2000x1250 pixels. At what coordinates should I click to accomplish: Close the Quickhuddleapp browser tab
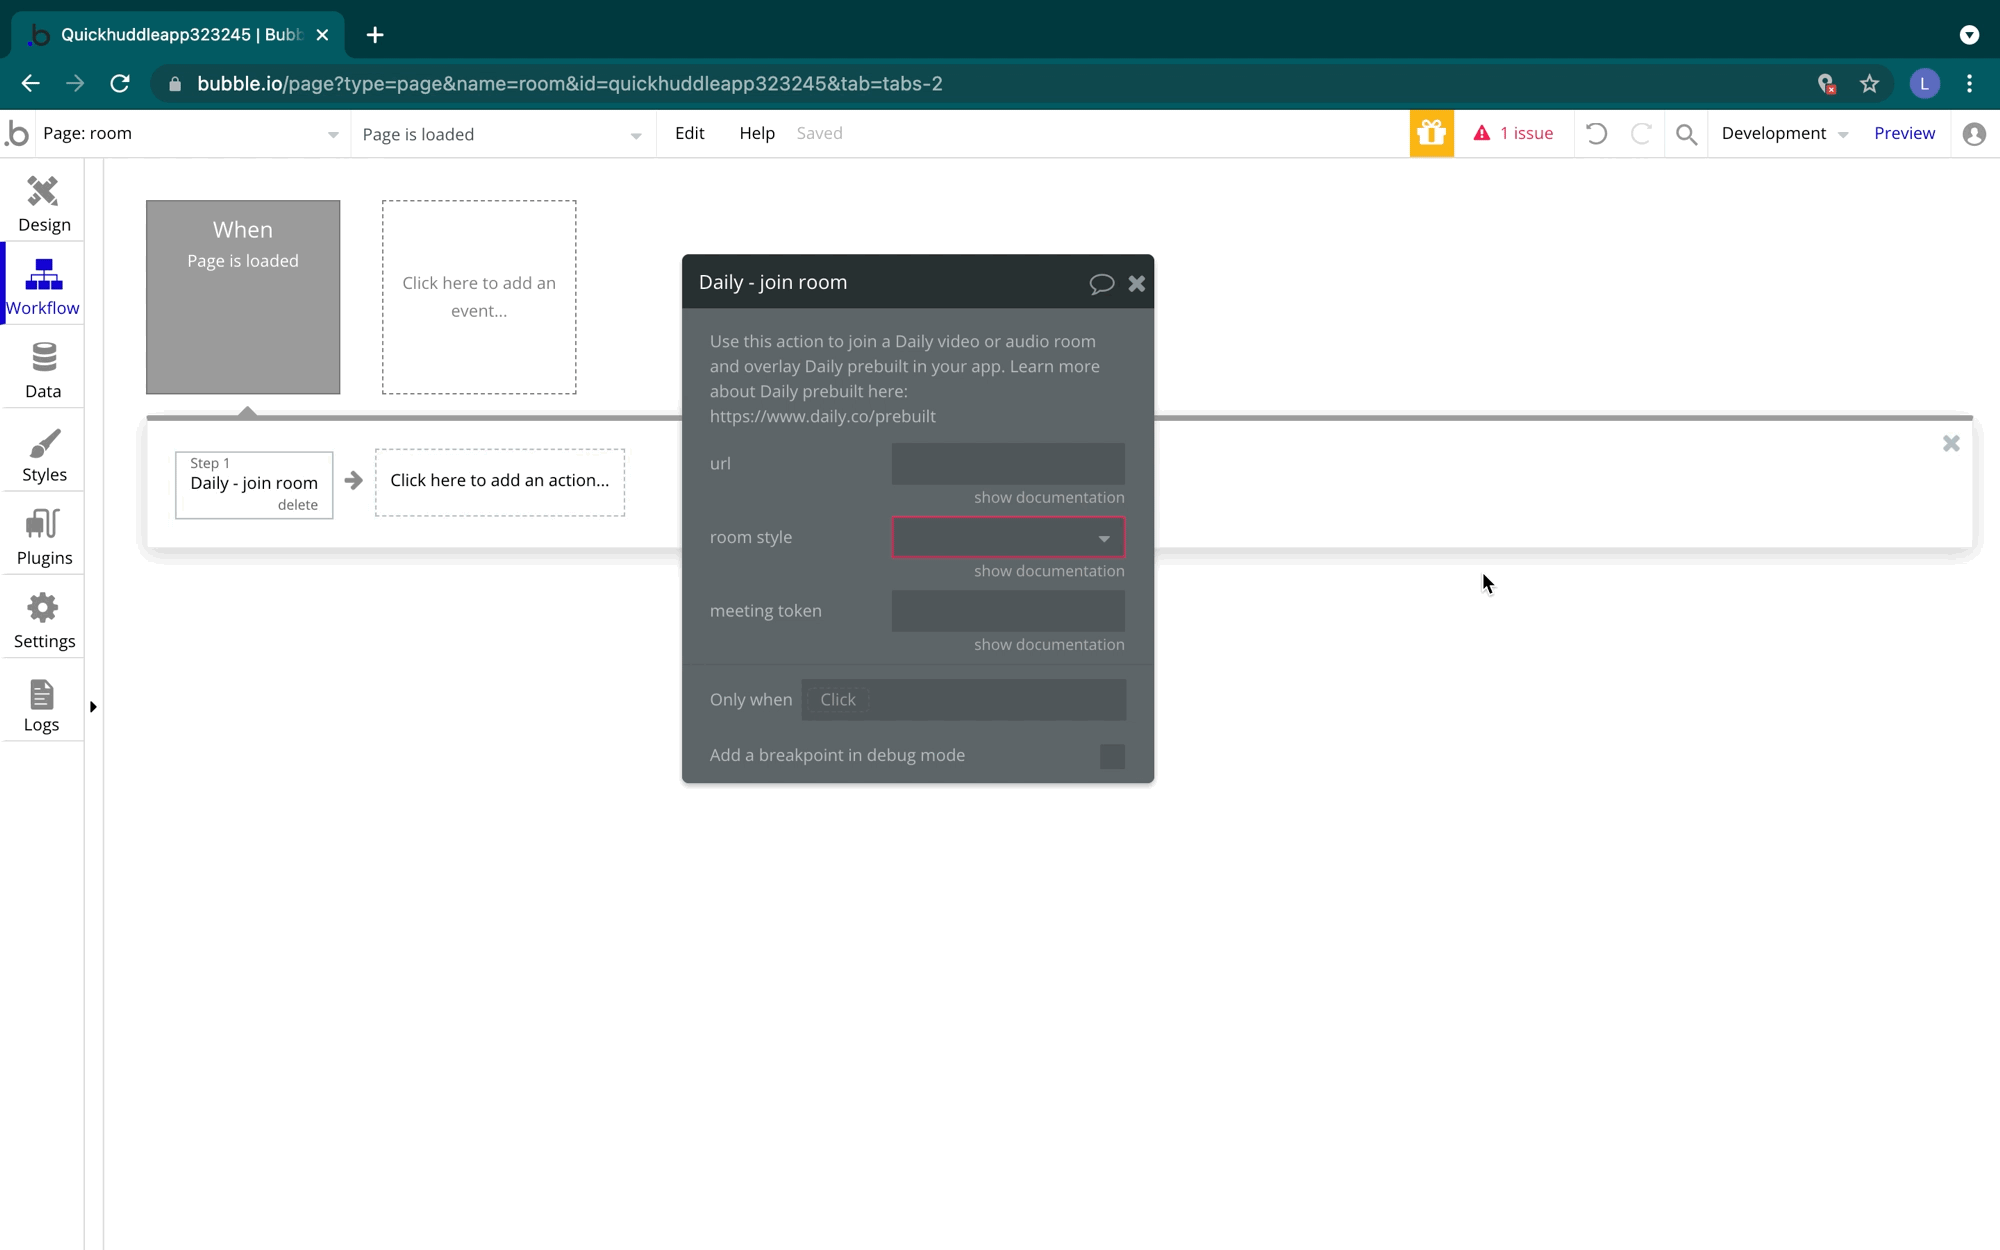pos(322,35)
